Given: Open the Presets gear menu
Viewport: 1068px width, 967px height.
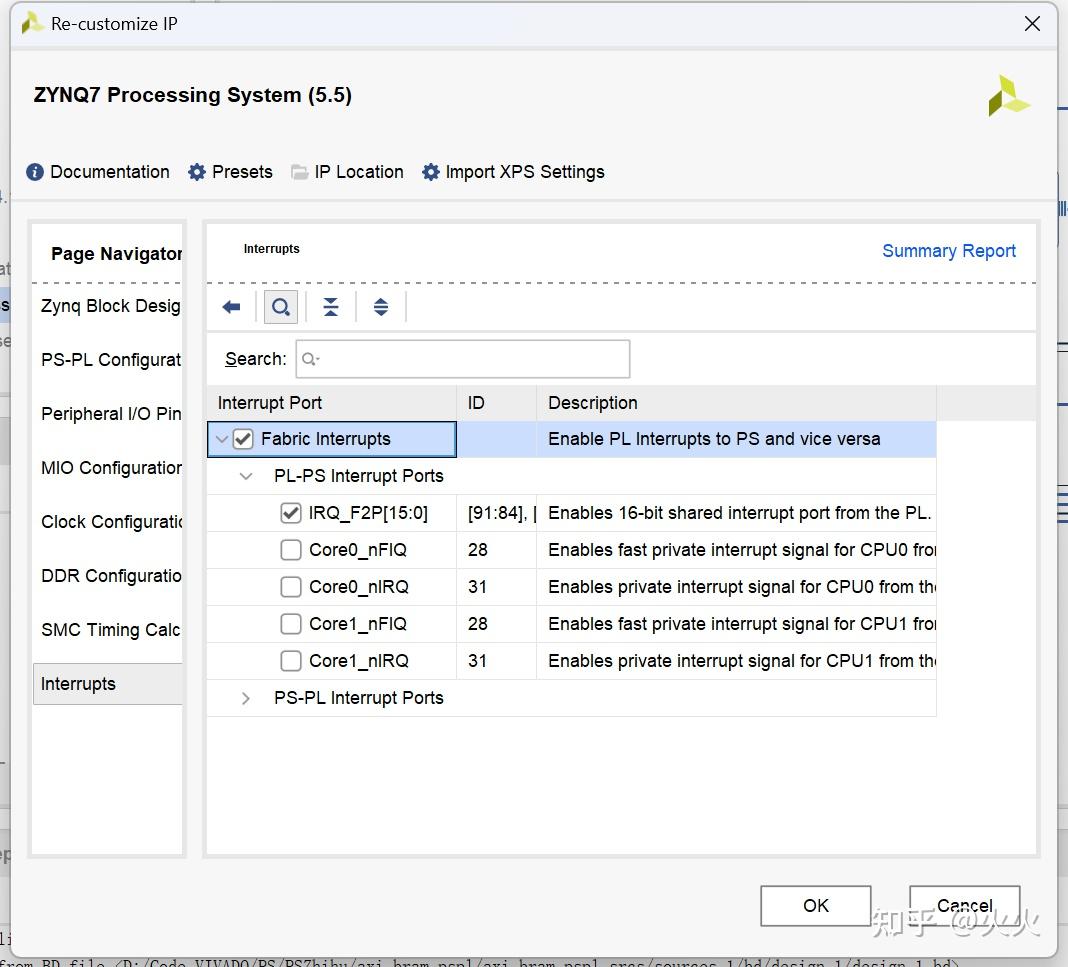Looking at the screenshot, I should (x=197, y=172).
